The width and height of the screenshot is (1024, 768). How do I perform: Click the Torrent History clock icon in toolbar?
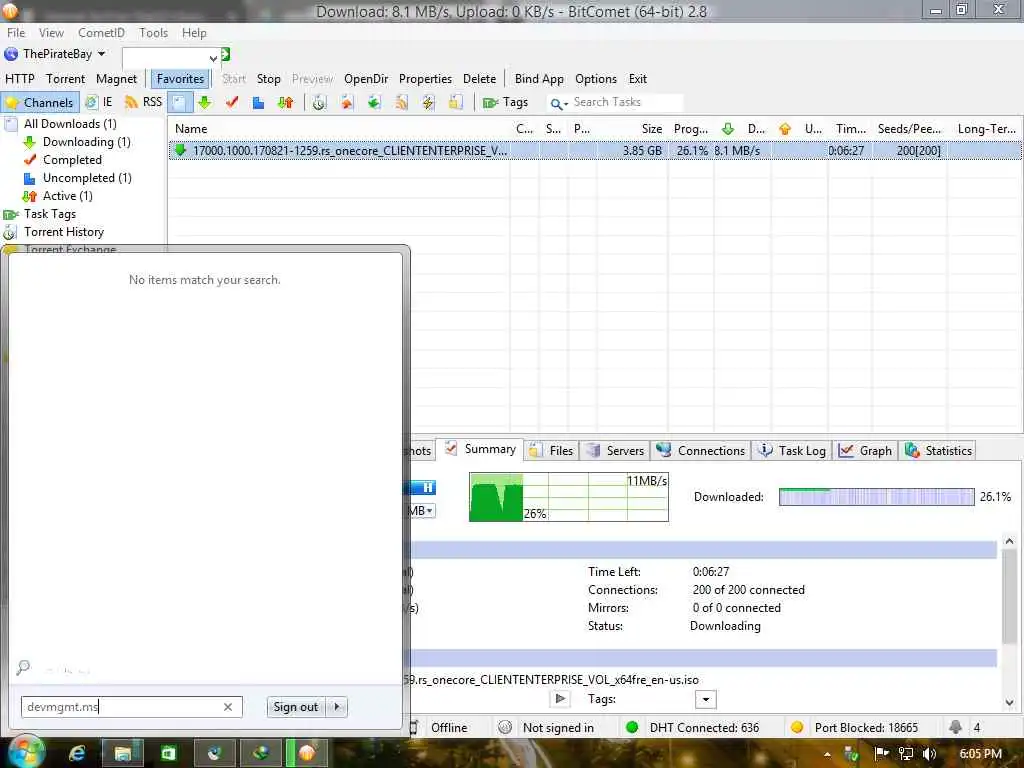[319, 103]
